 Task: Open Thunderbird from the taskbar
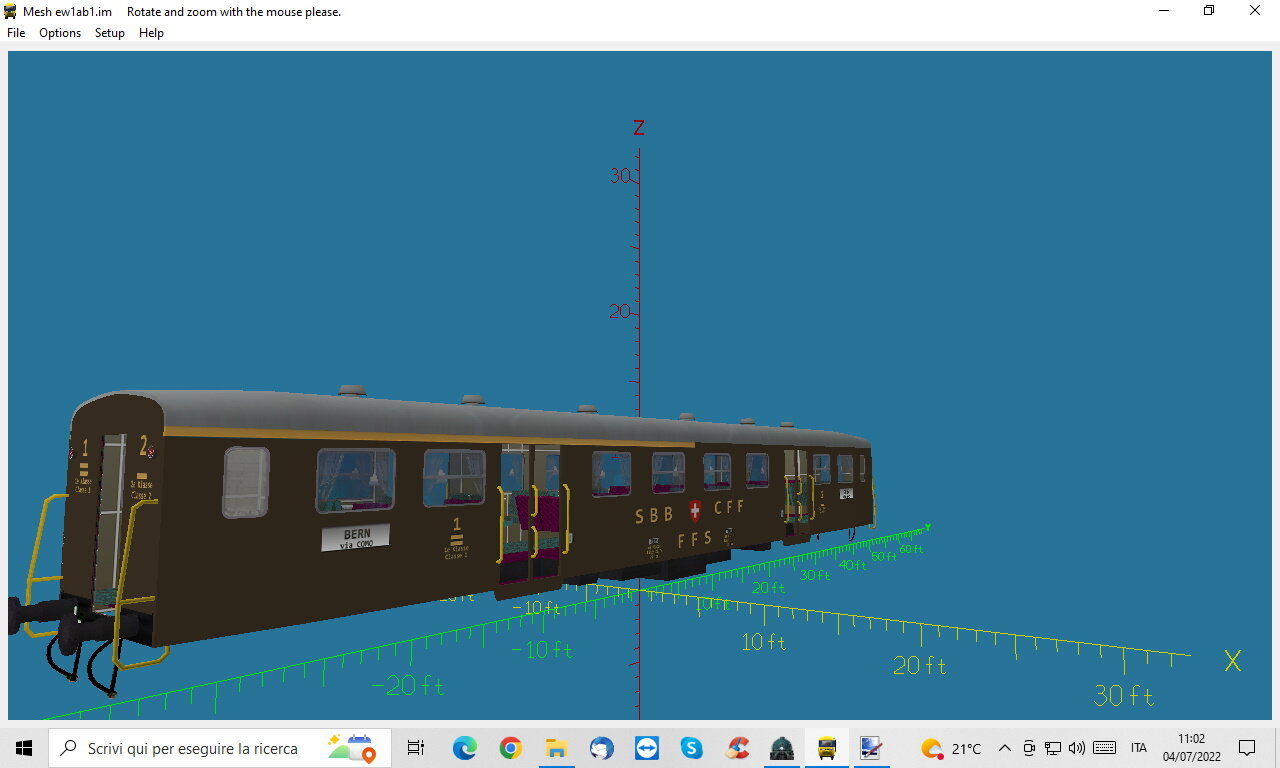[601, 748]
